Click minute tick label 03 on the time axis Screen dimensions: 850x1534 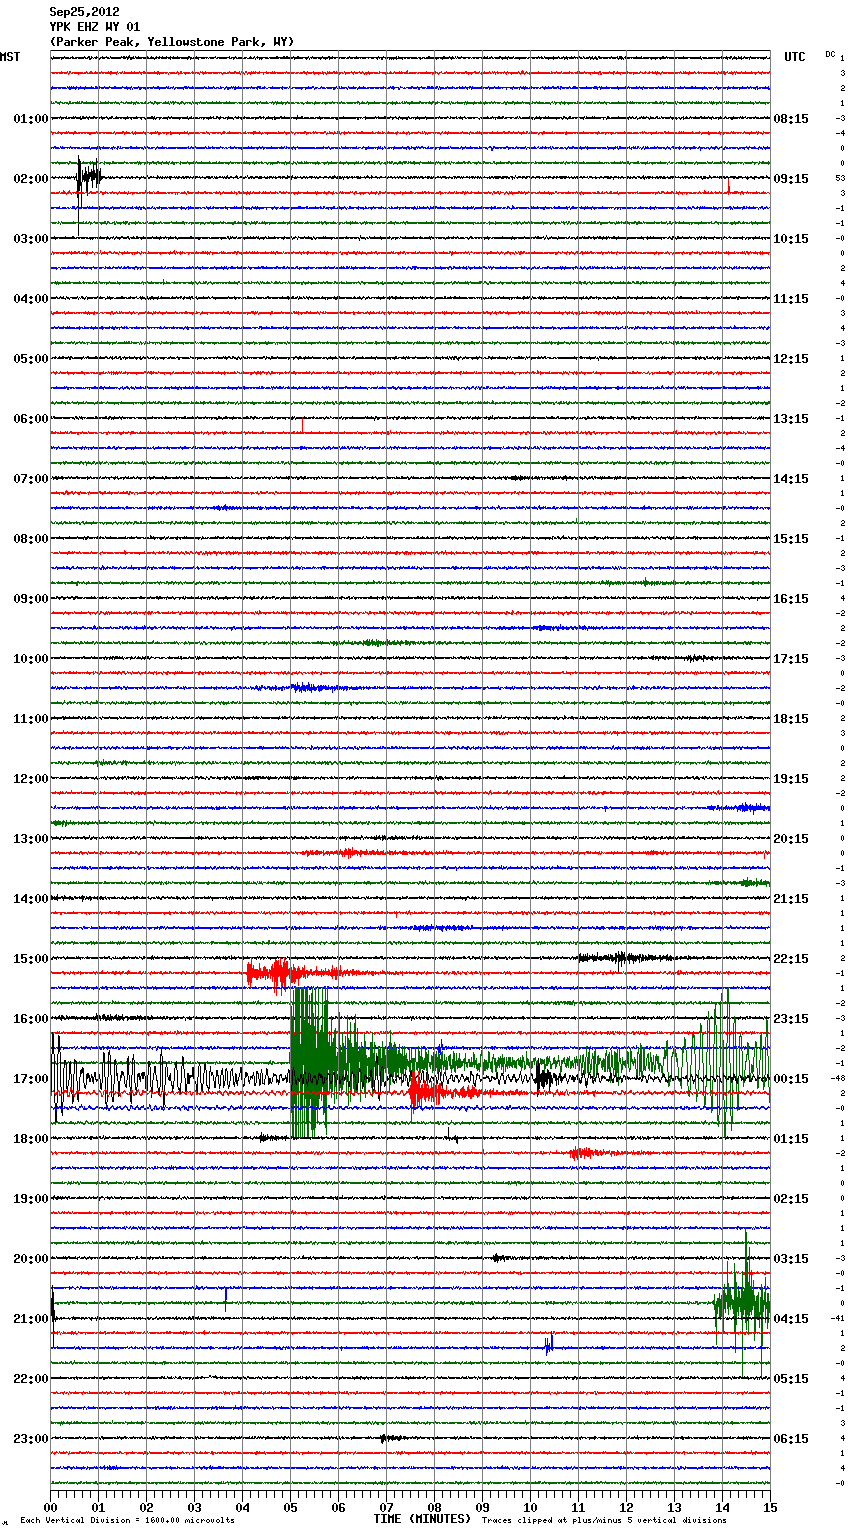(194, 1507)
